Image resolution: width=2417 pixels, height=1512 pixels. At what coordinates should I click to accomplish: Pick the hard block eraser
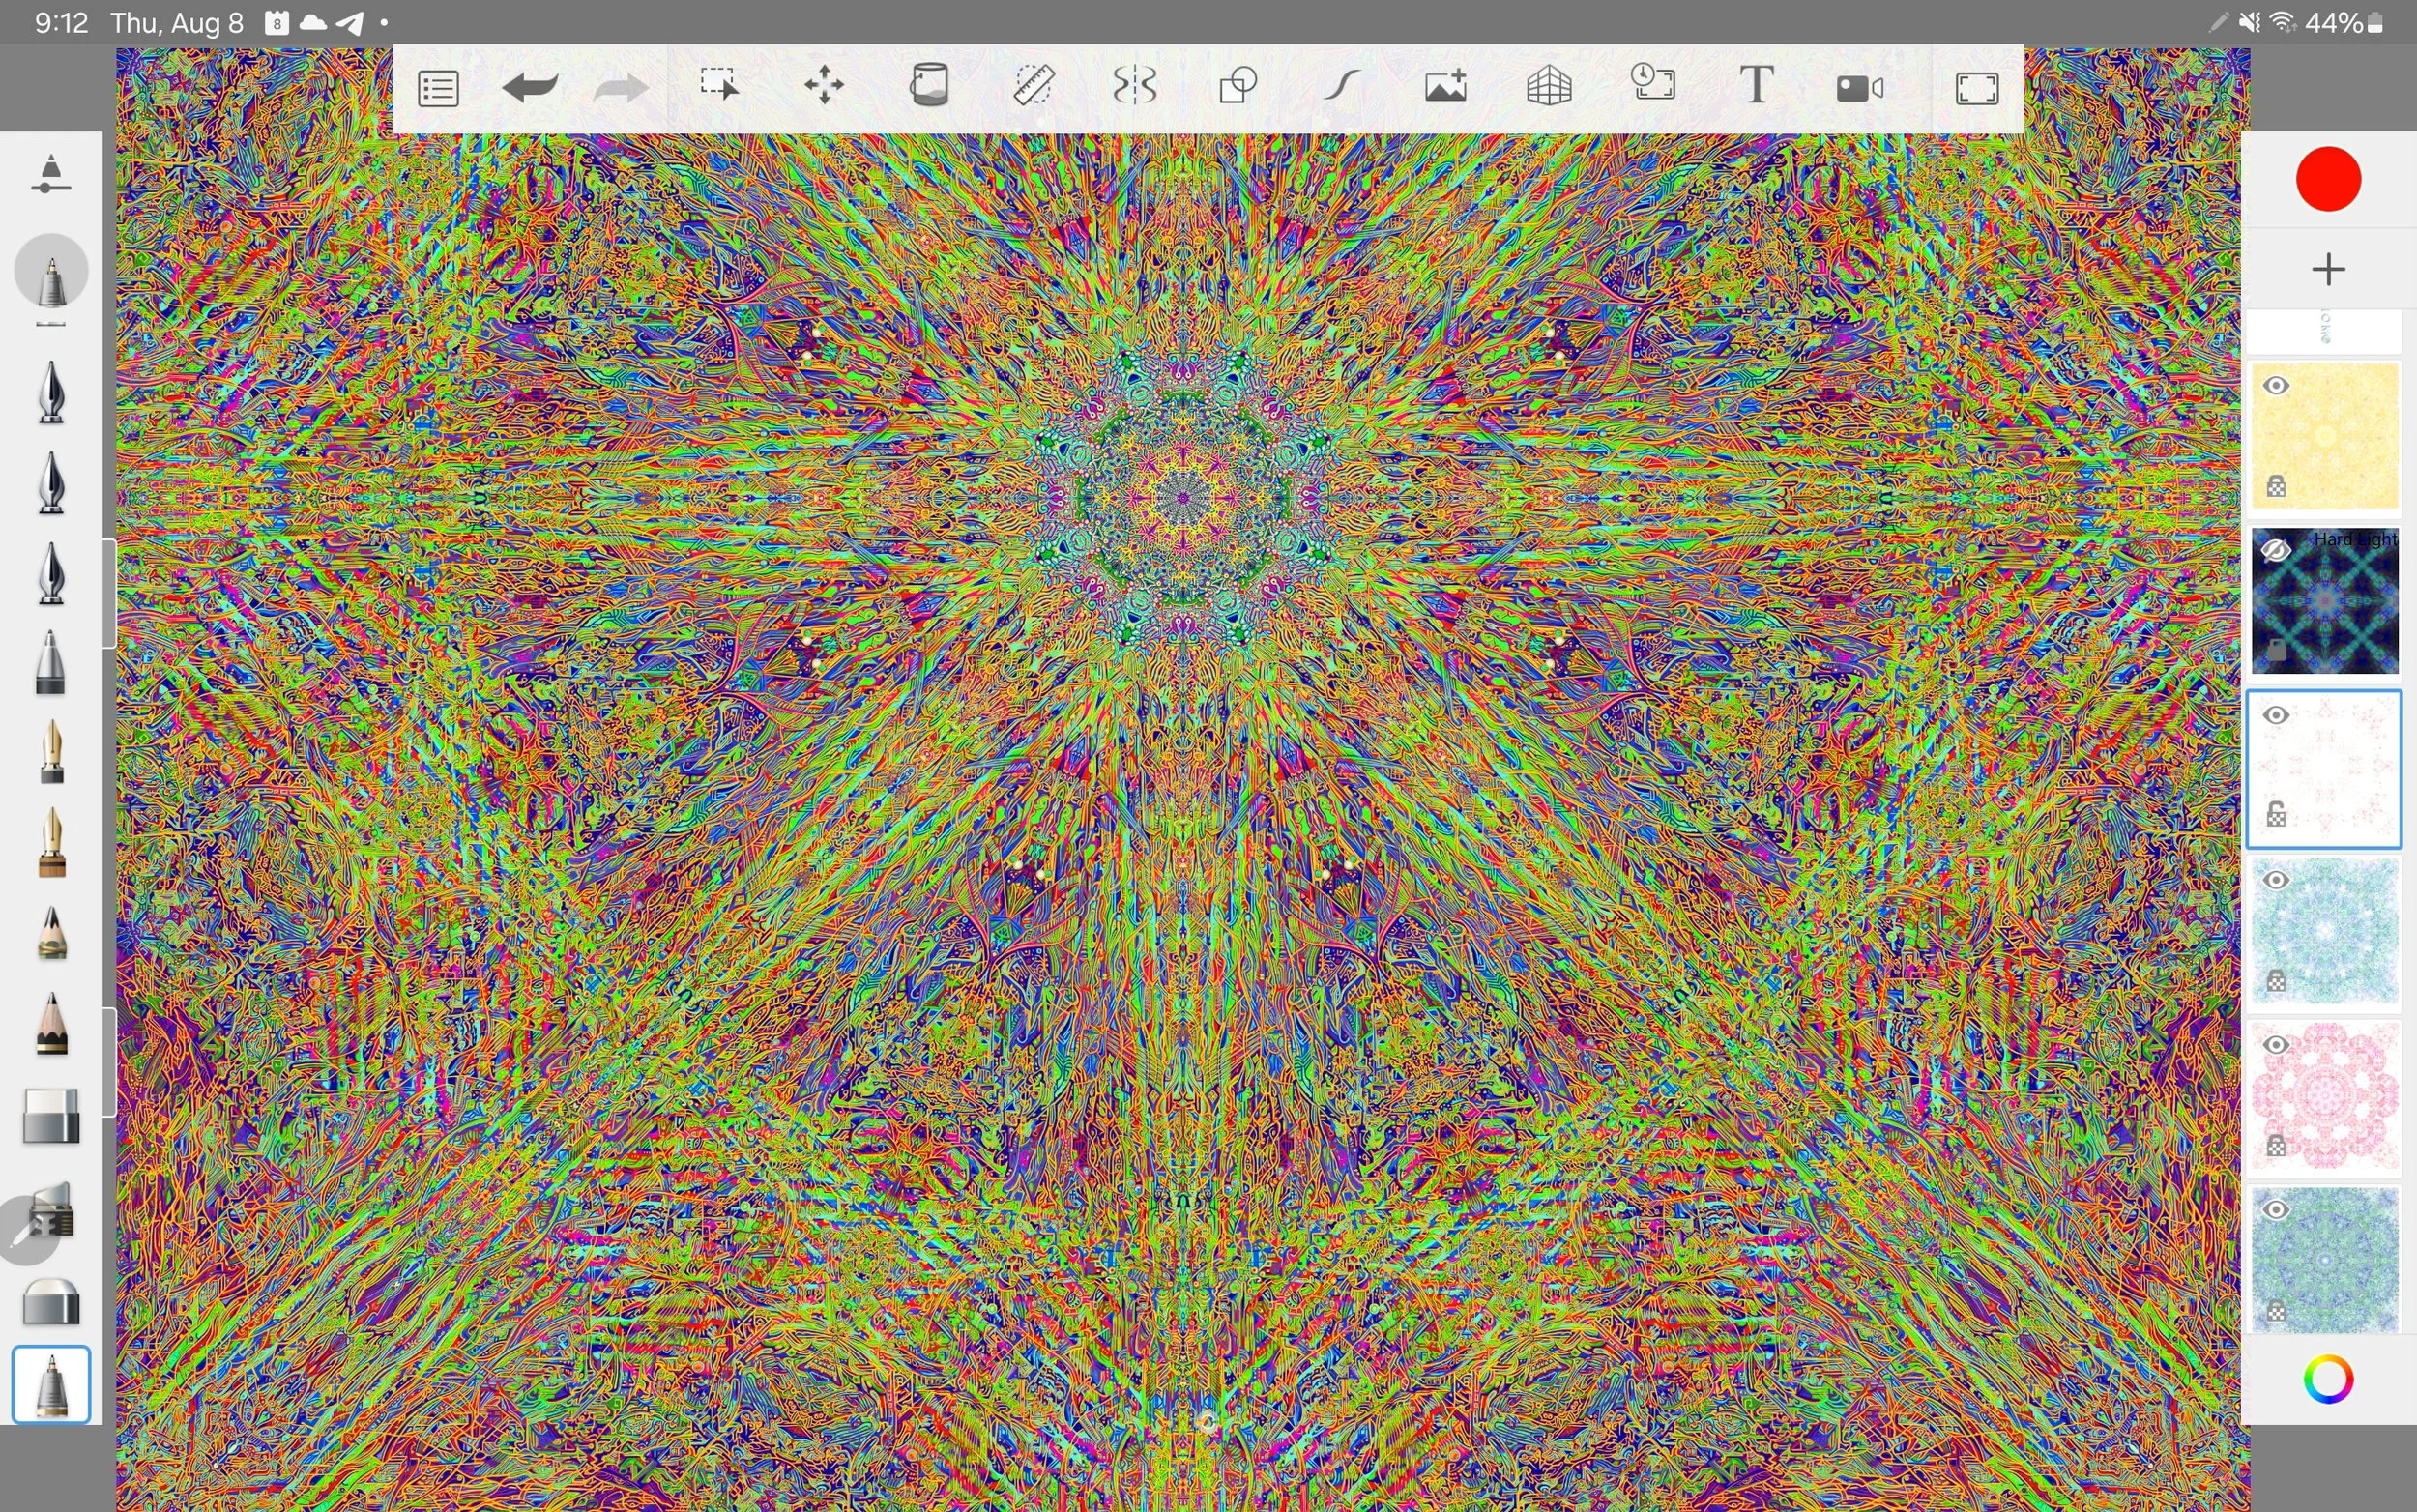(51, 1116)
